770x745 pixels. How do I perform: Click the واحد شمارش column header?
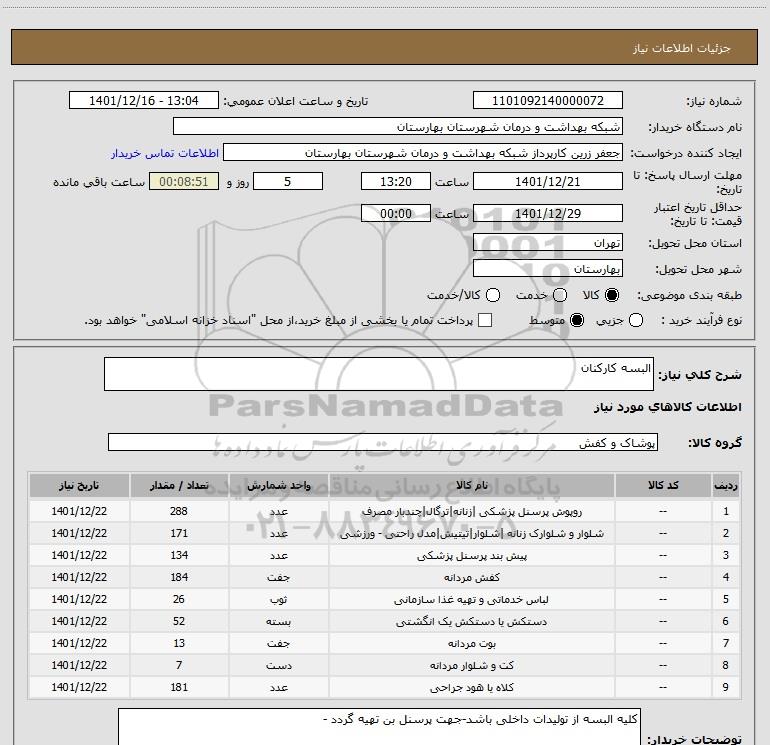[x=278, y=485]
